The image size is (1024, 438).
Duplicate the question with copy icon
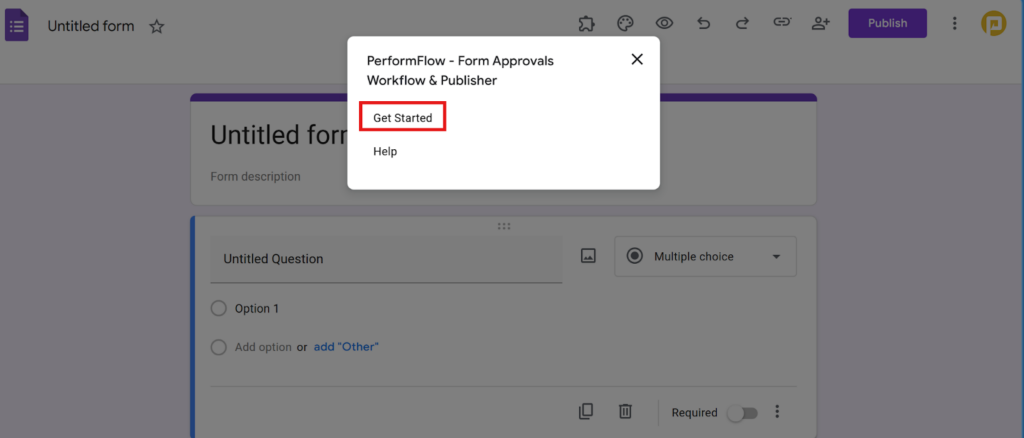(x=586, y=411)
